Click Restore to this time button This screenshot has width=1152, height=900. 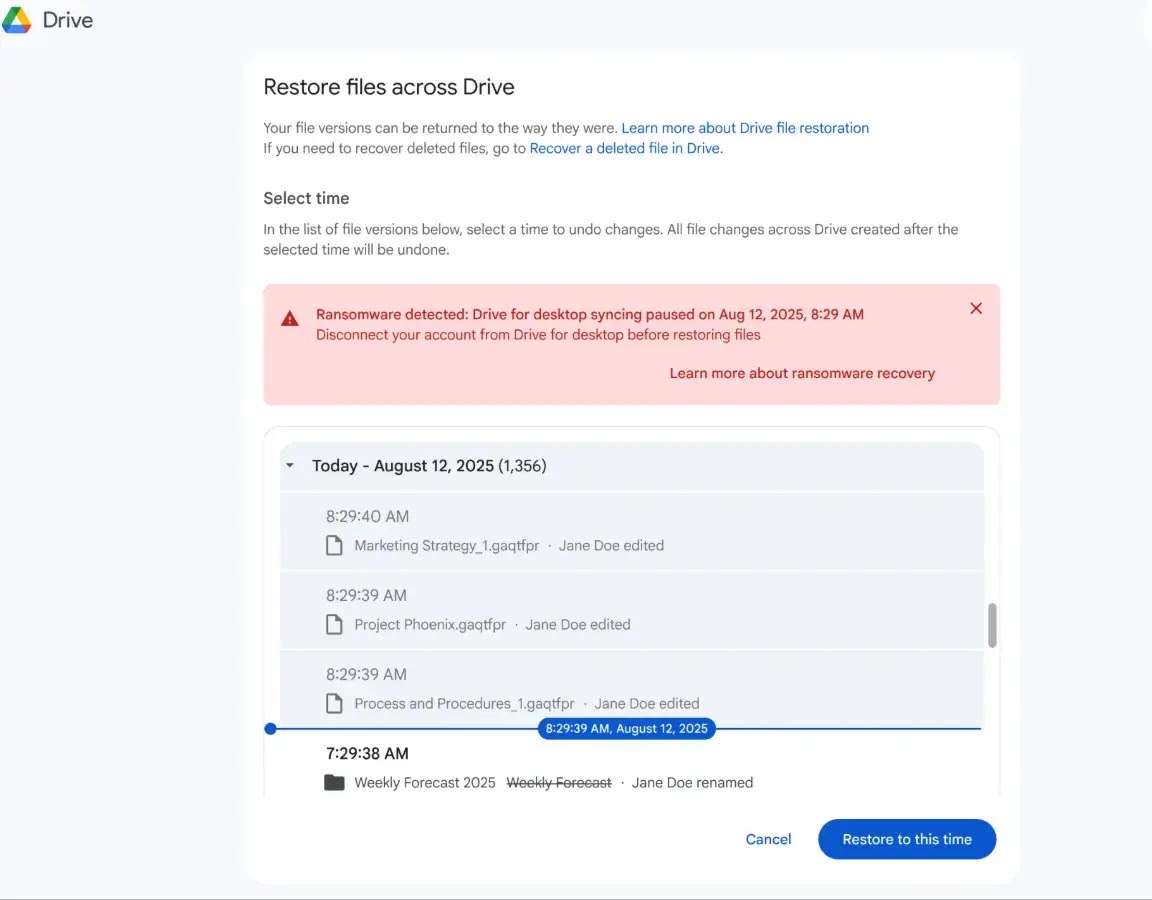click(907, 839)
